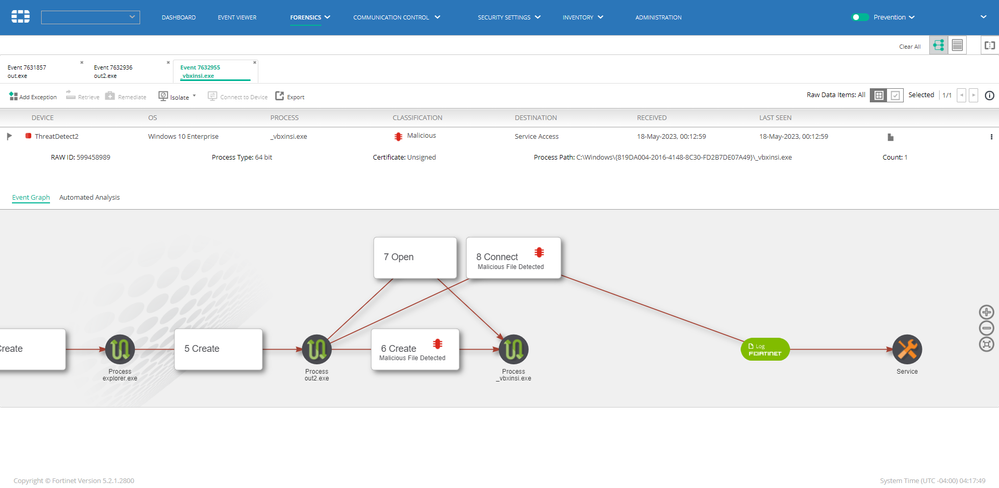Click the RECEIVED column header
999x488 pixels.
(652, 118)
